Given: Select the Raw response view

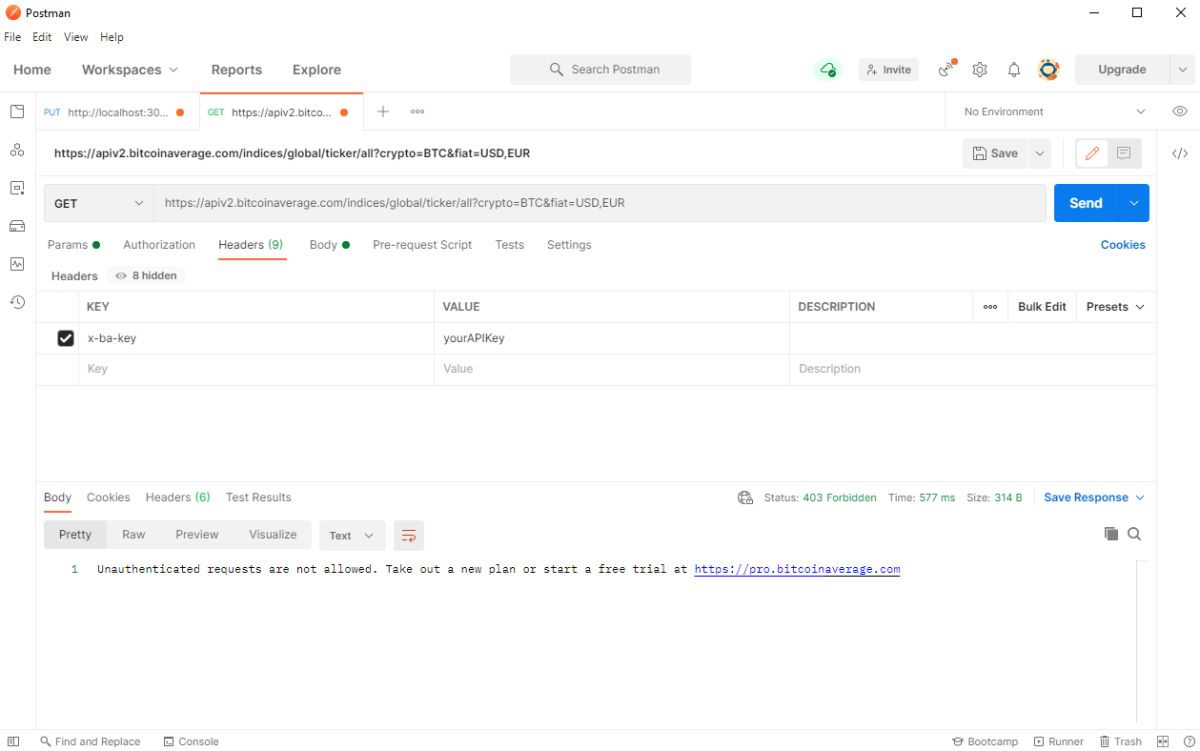Looking at the screenshot, I should coord(134,535).
